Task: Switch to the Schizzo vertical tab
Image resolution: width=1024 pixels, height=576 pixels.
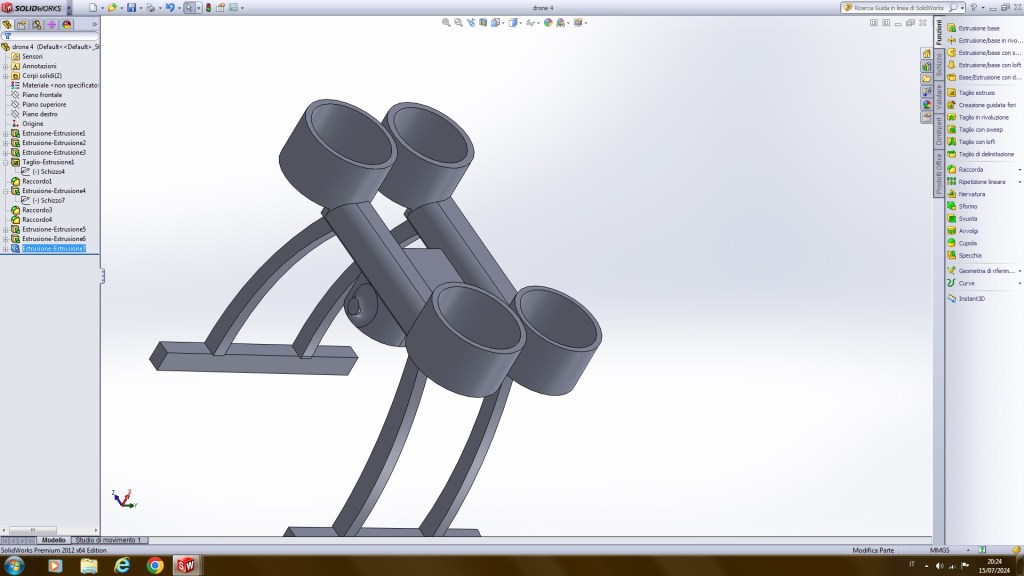Action: pos(939,63)
